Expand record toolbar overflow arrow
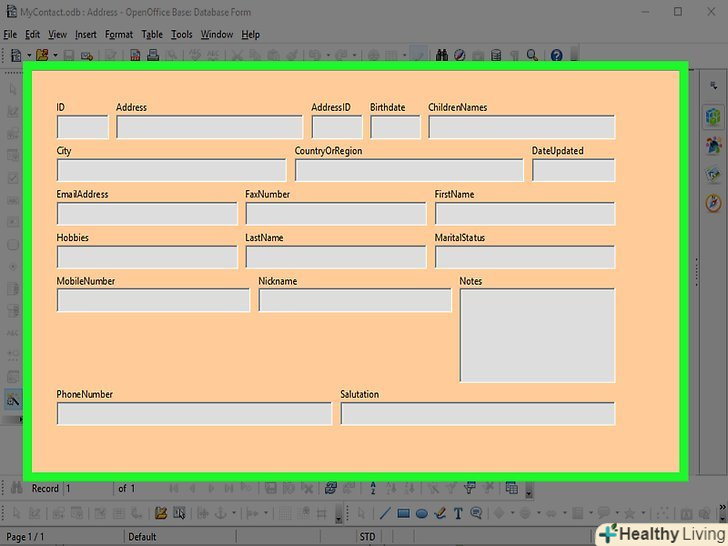Image resolution: width=728 pixels, height=546 pixels. (x=528, y=494)
